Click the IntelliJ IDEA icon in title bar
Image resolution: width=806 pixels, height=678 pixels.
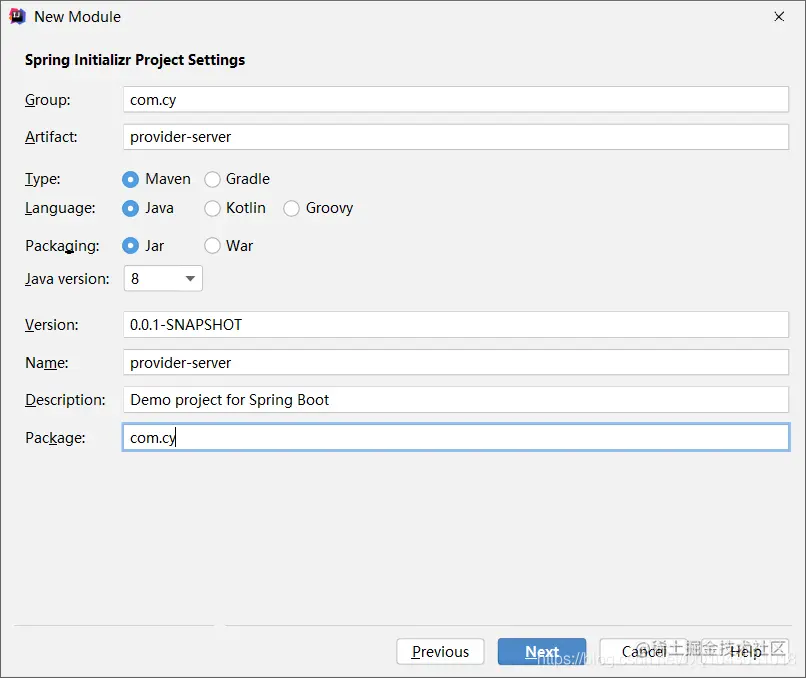(17, 16)
